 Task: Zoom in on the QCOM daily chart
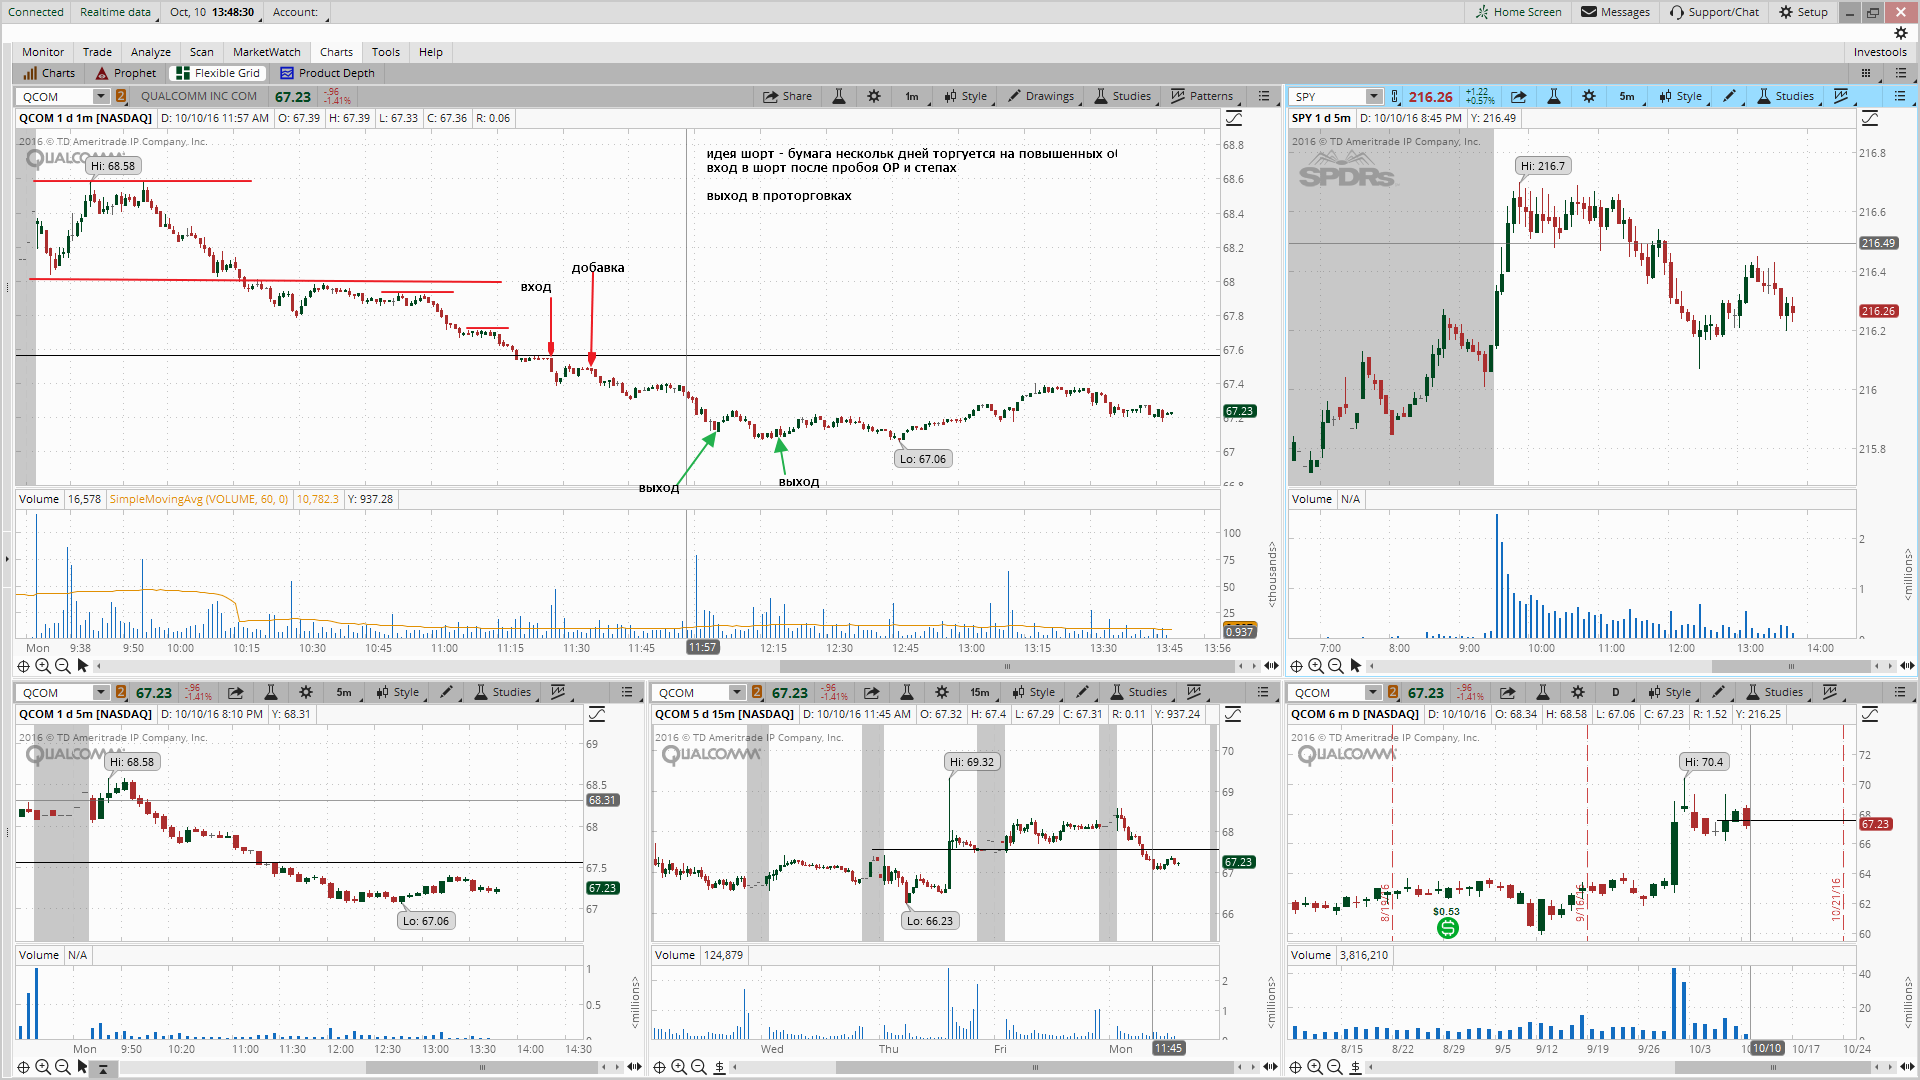coord(1315,1067)
